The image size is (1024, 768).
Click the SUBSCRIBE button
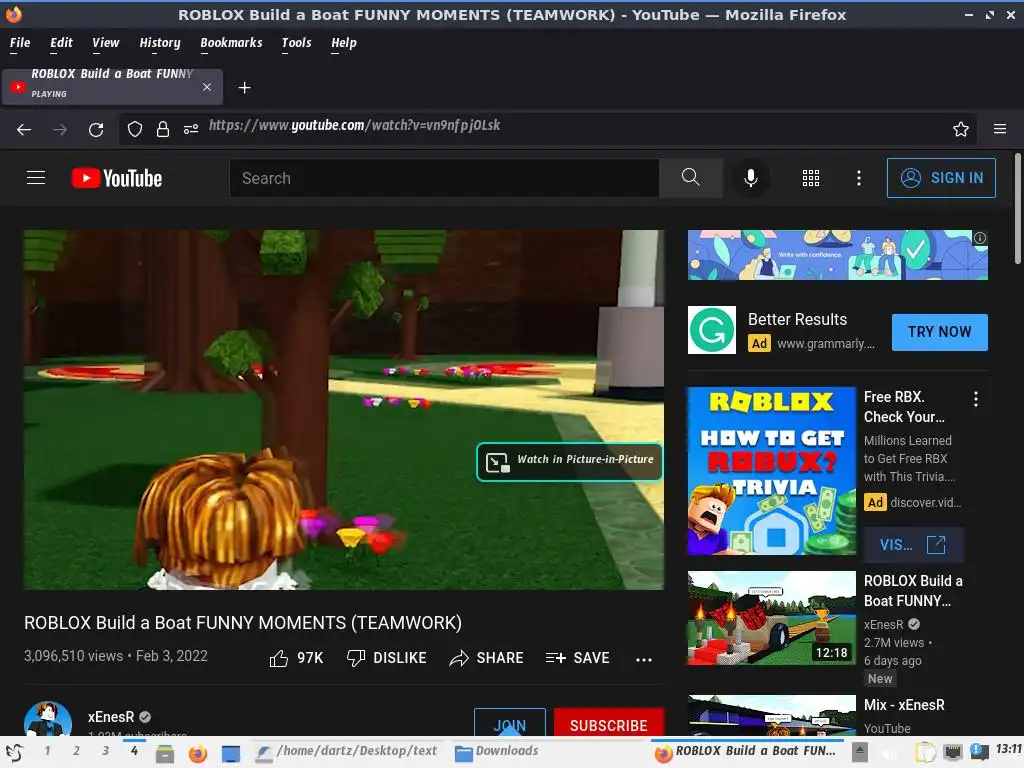(608, 722)
